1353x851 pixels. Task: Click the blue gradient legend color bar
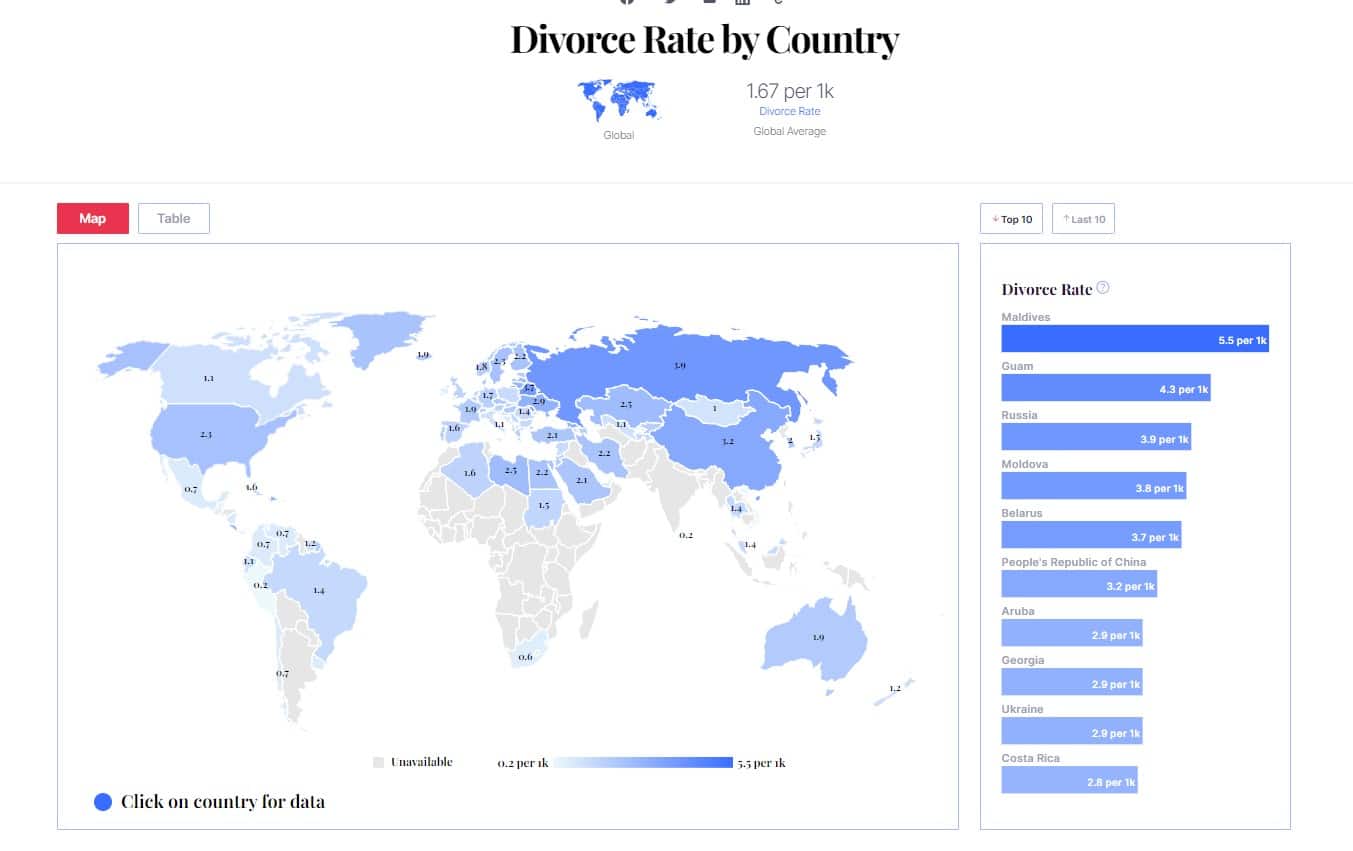click(x=643, y=763)
